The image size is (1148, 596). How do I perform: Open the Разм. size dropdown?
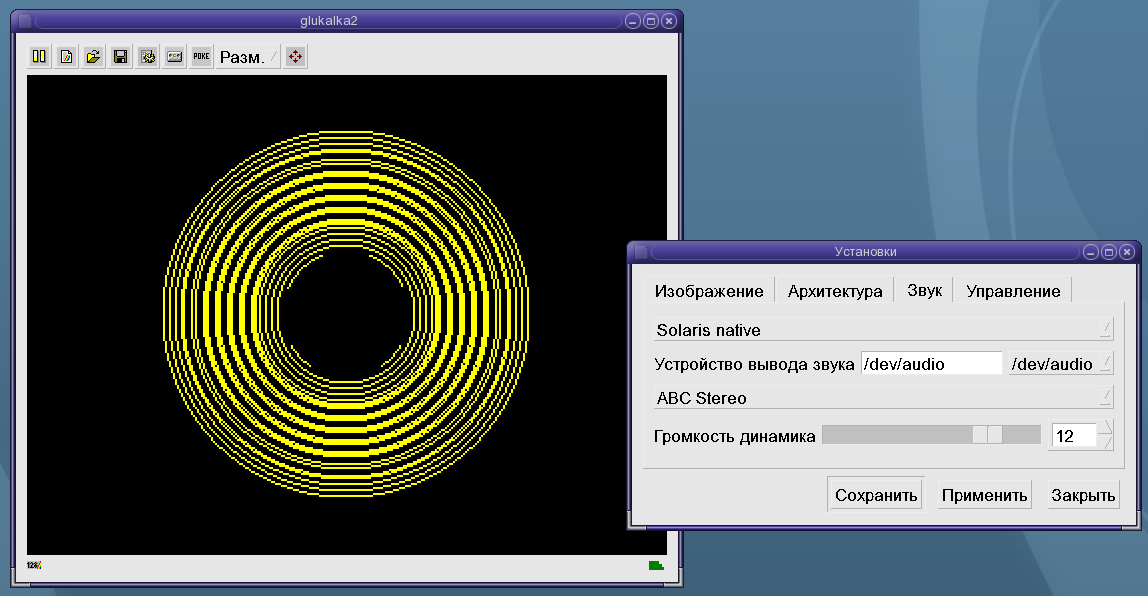tap(248, 56)
